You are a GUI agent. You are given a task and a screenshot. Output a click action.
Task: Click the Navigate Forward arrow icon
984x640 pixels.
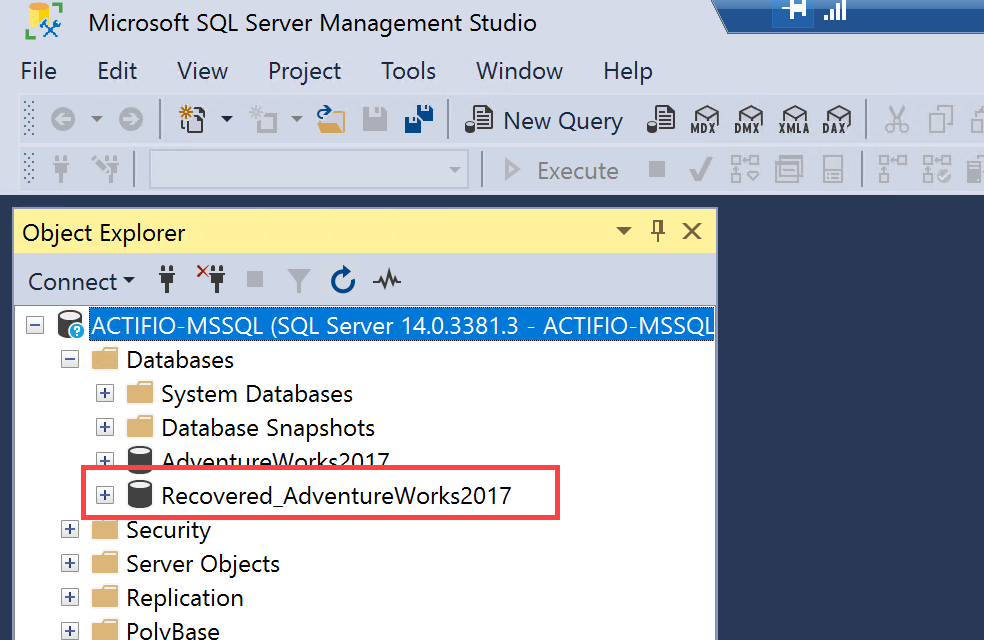click(131, 119)
